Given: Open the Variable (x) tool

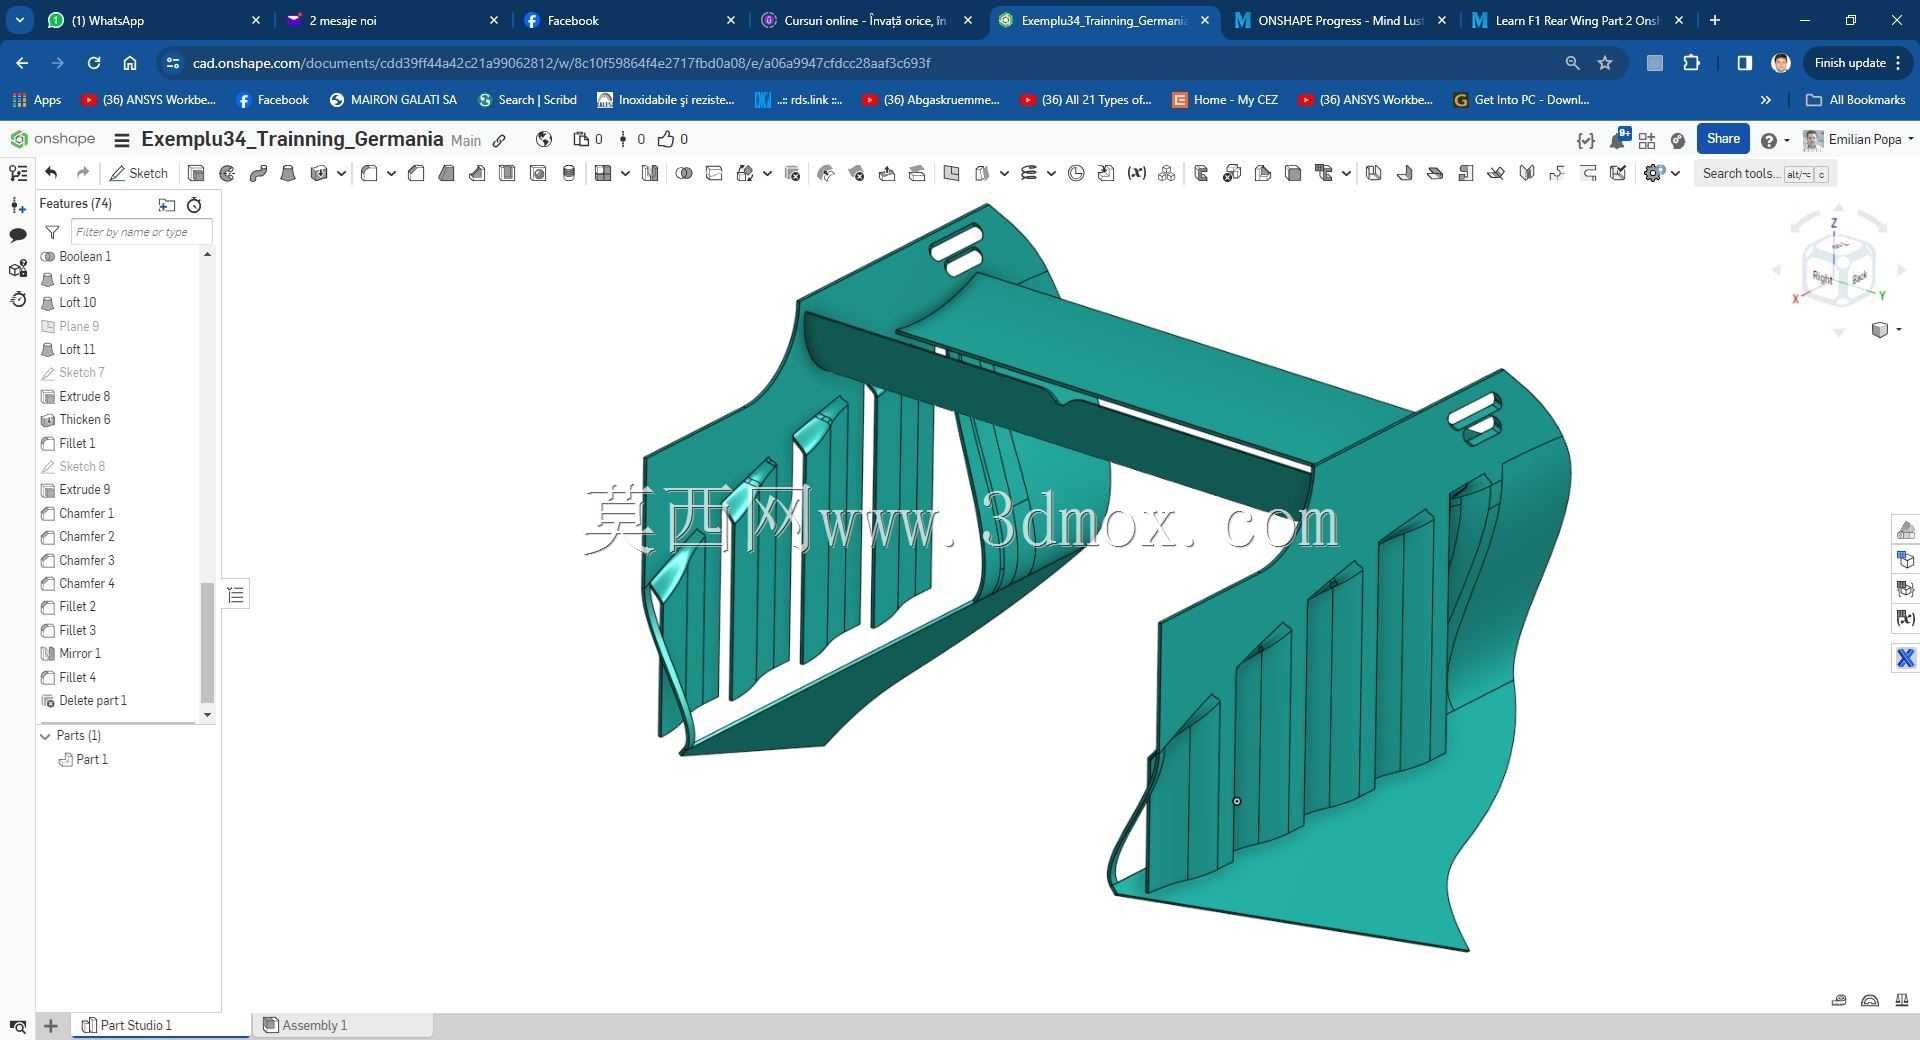Looking at the screenshot, I should click(x=1136, y=173).
